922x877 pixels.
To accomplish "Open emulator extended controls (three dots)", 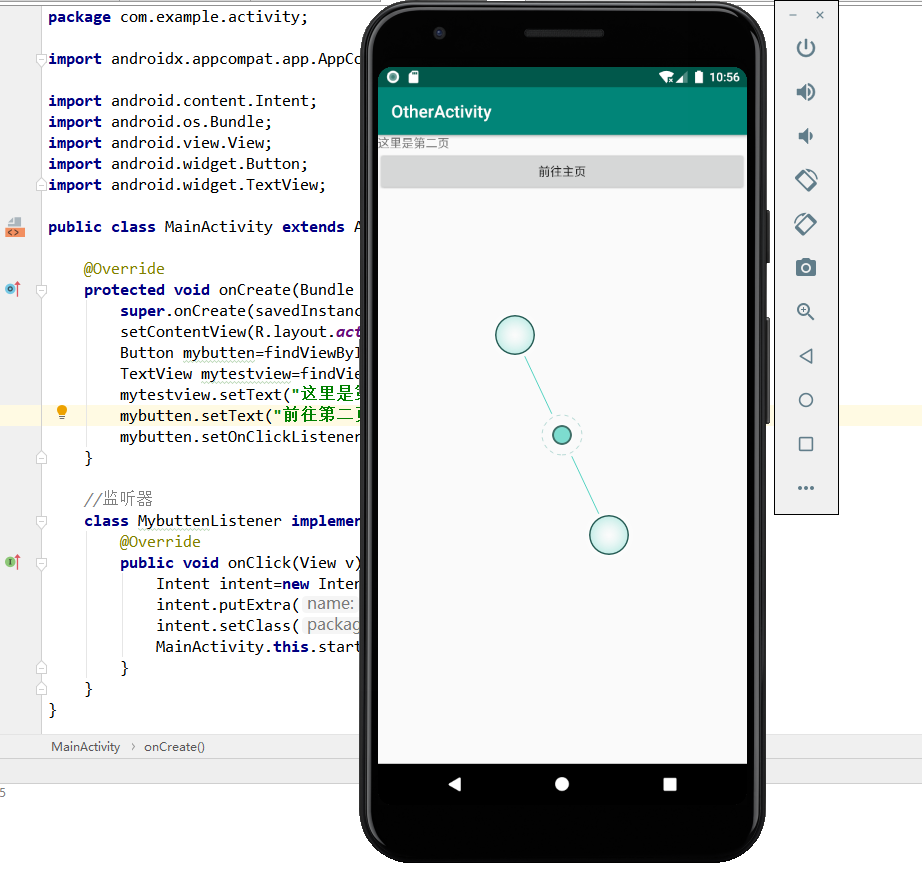I will pos(806,488).
